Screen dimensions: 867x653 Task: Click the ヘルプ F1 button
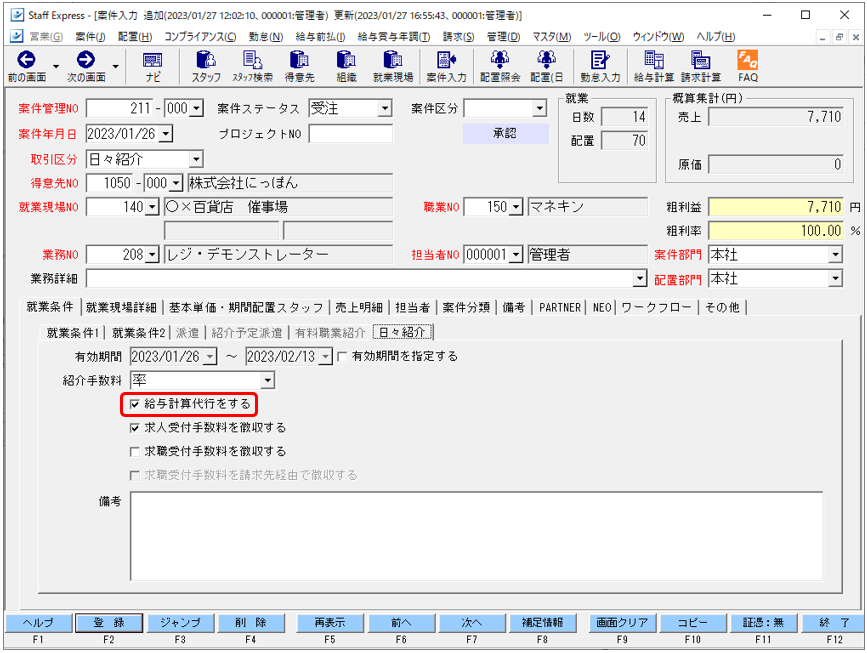point(38,623)
